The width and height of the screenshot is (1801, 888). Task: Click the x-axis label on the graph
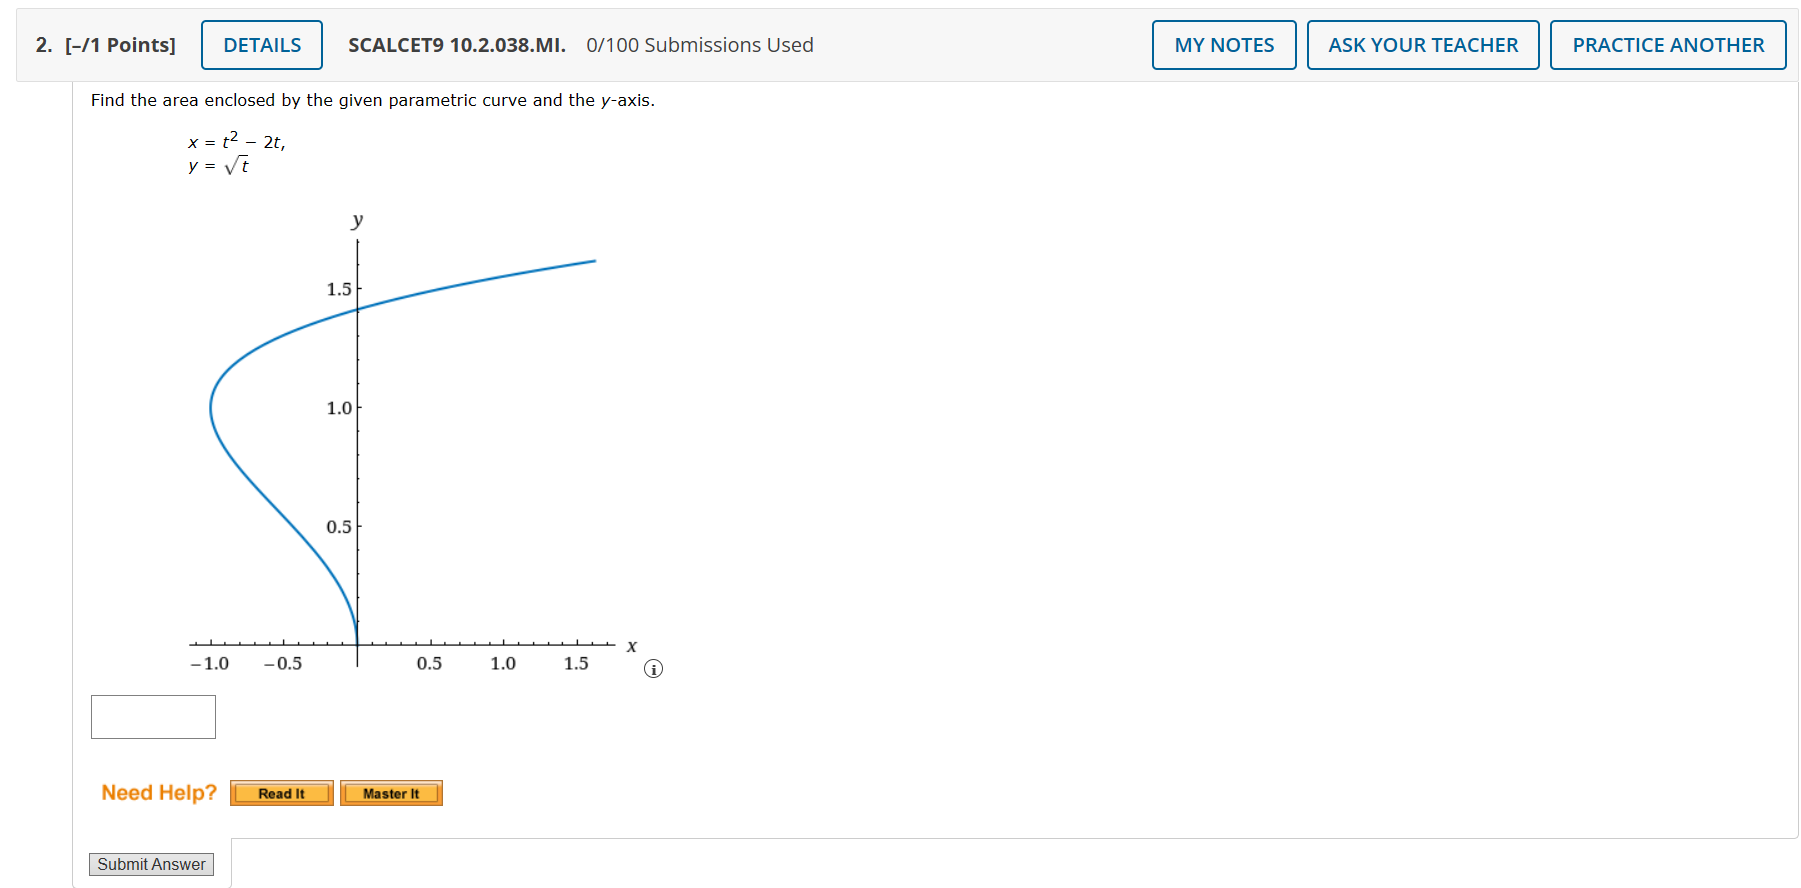coord(630,646)
